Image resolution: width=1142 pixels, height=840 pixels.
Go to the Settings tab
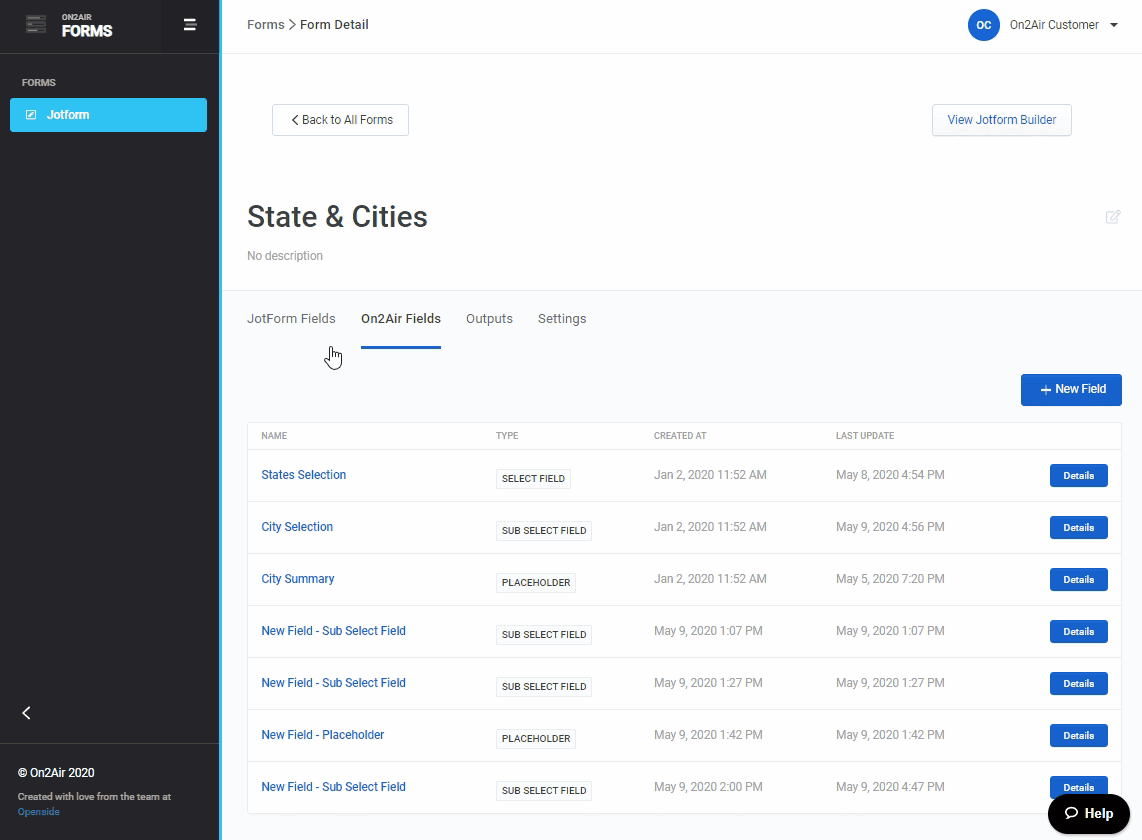click(x=562, y=319)
